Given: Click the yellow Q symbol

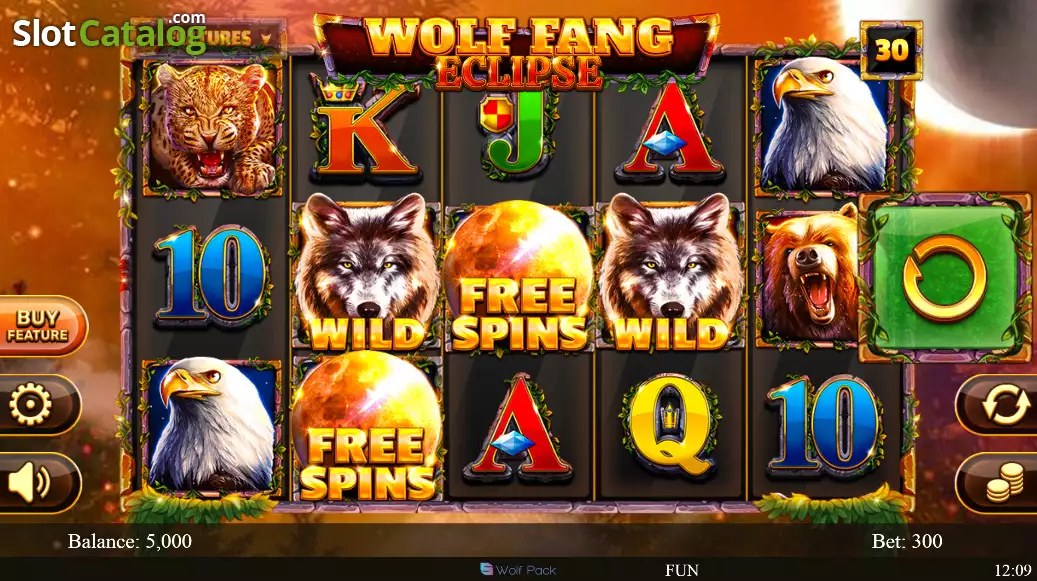Looking at the screenshot, I should pyautogui.click(x=671, y=428).
